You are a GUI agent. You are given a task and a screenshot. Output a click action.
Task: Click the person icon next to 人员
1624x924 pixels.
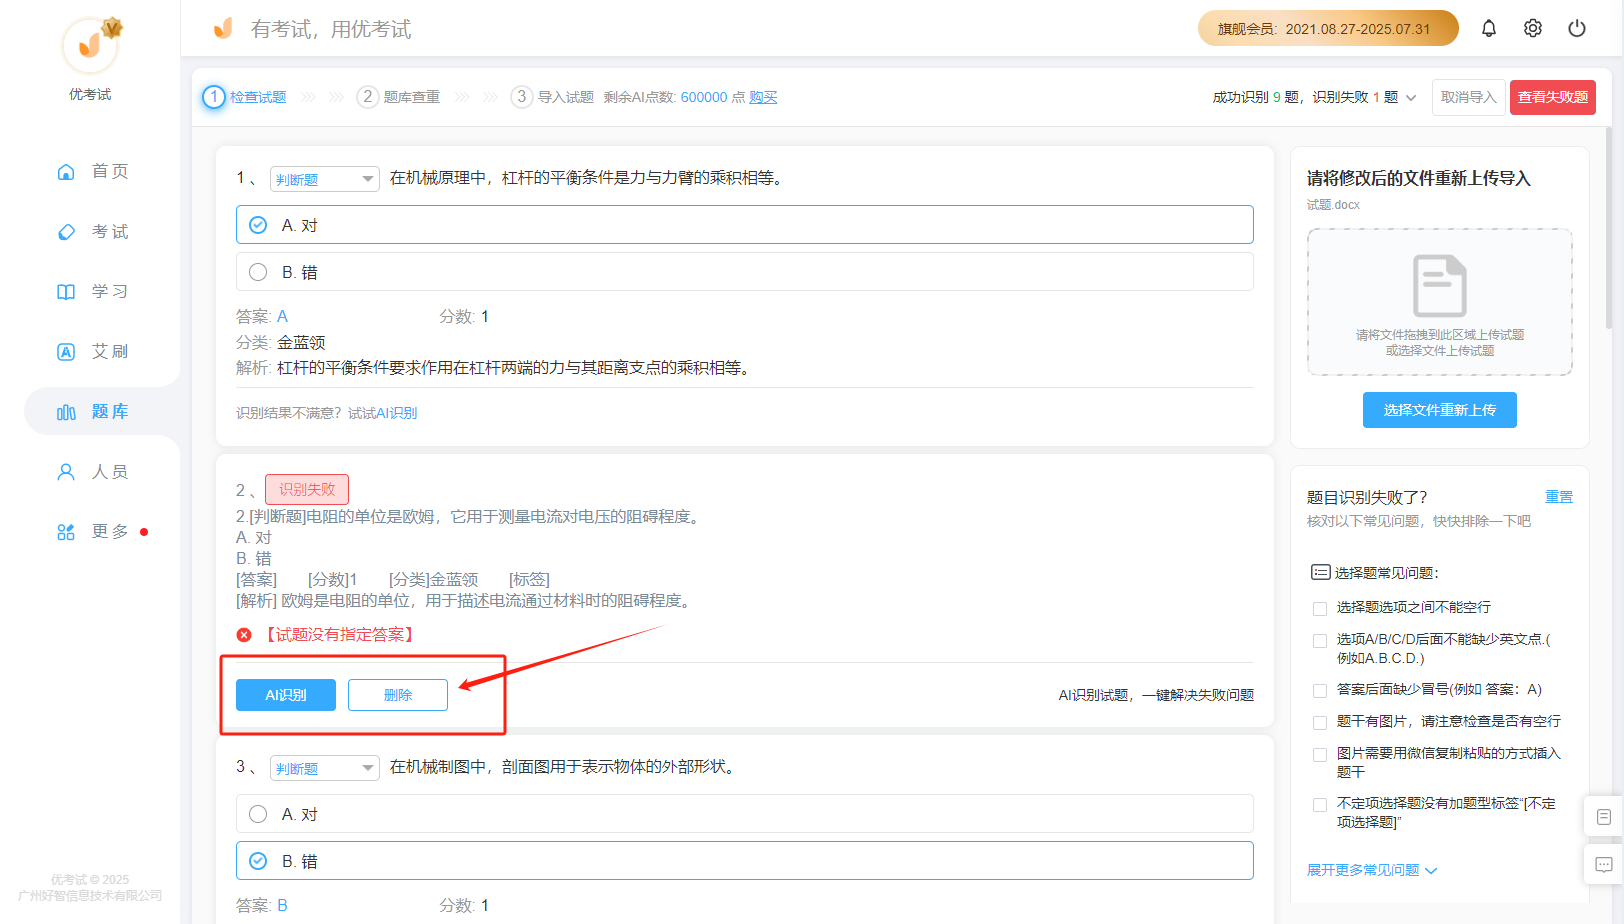[x=66, y=472]
